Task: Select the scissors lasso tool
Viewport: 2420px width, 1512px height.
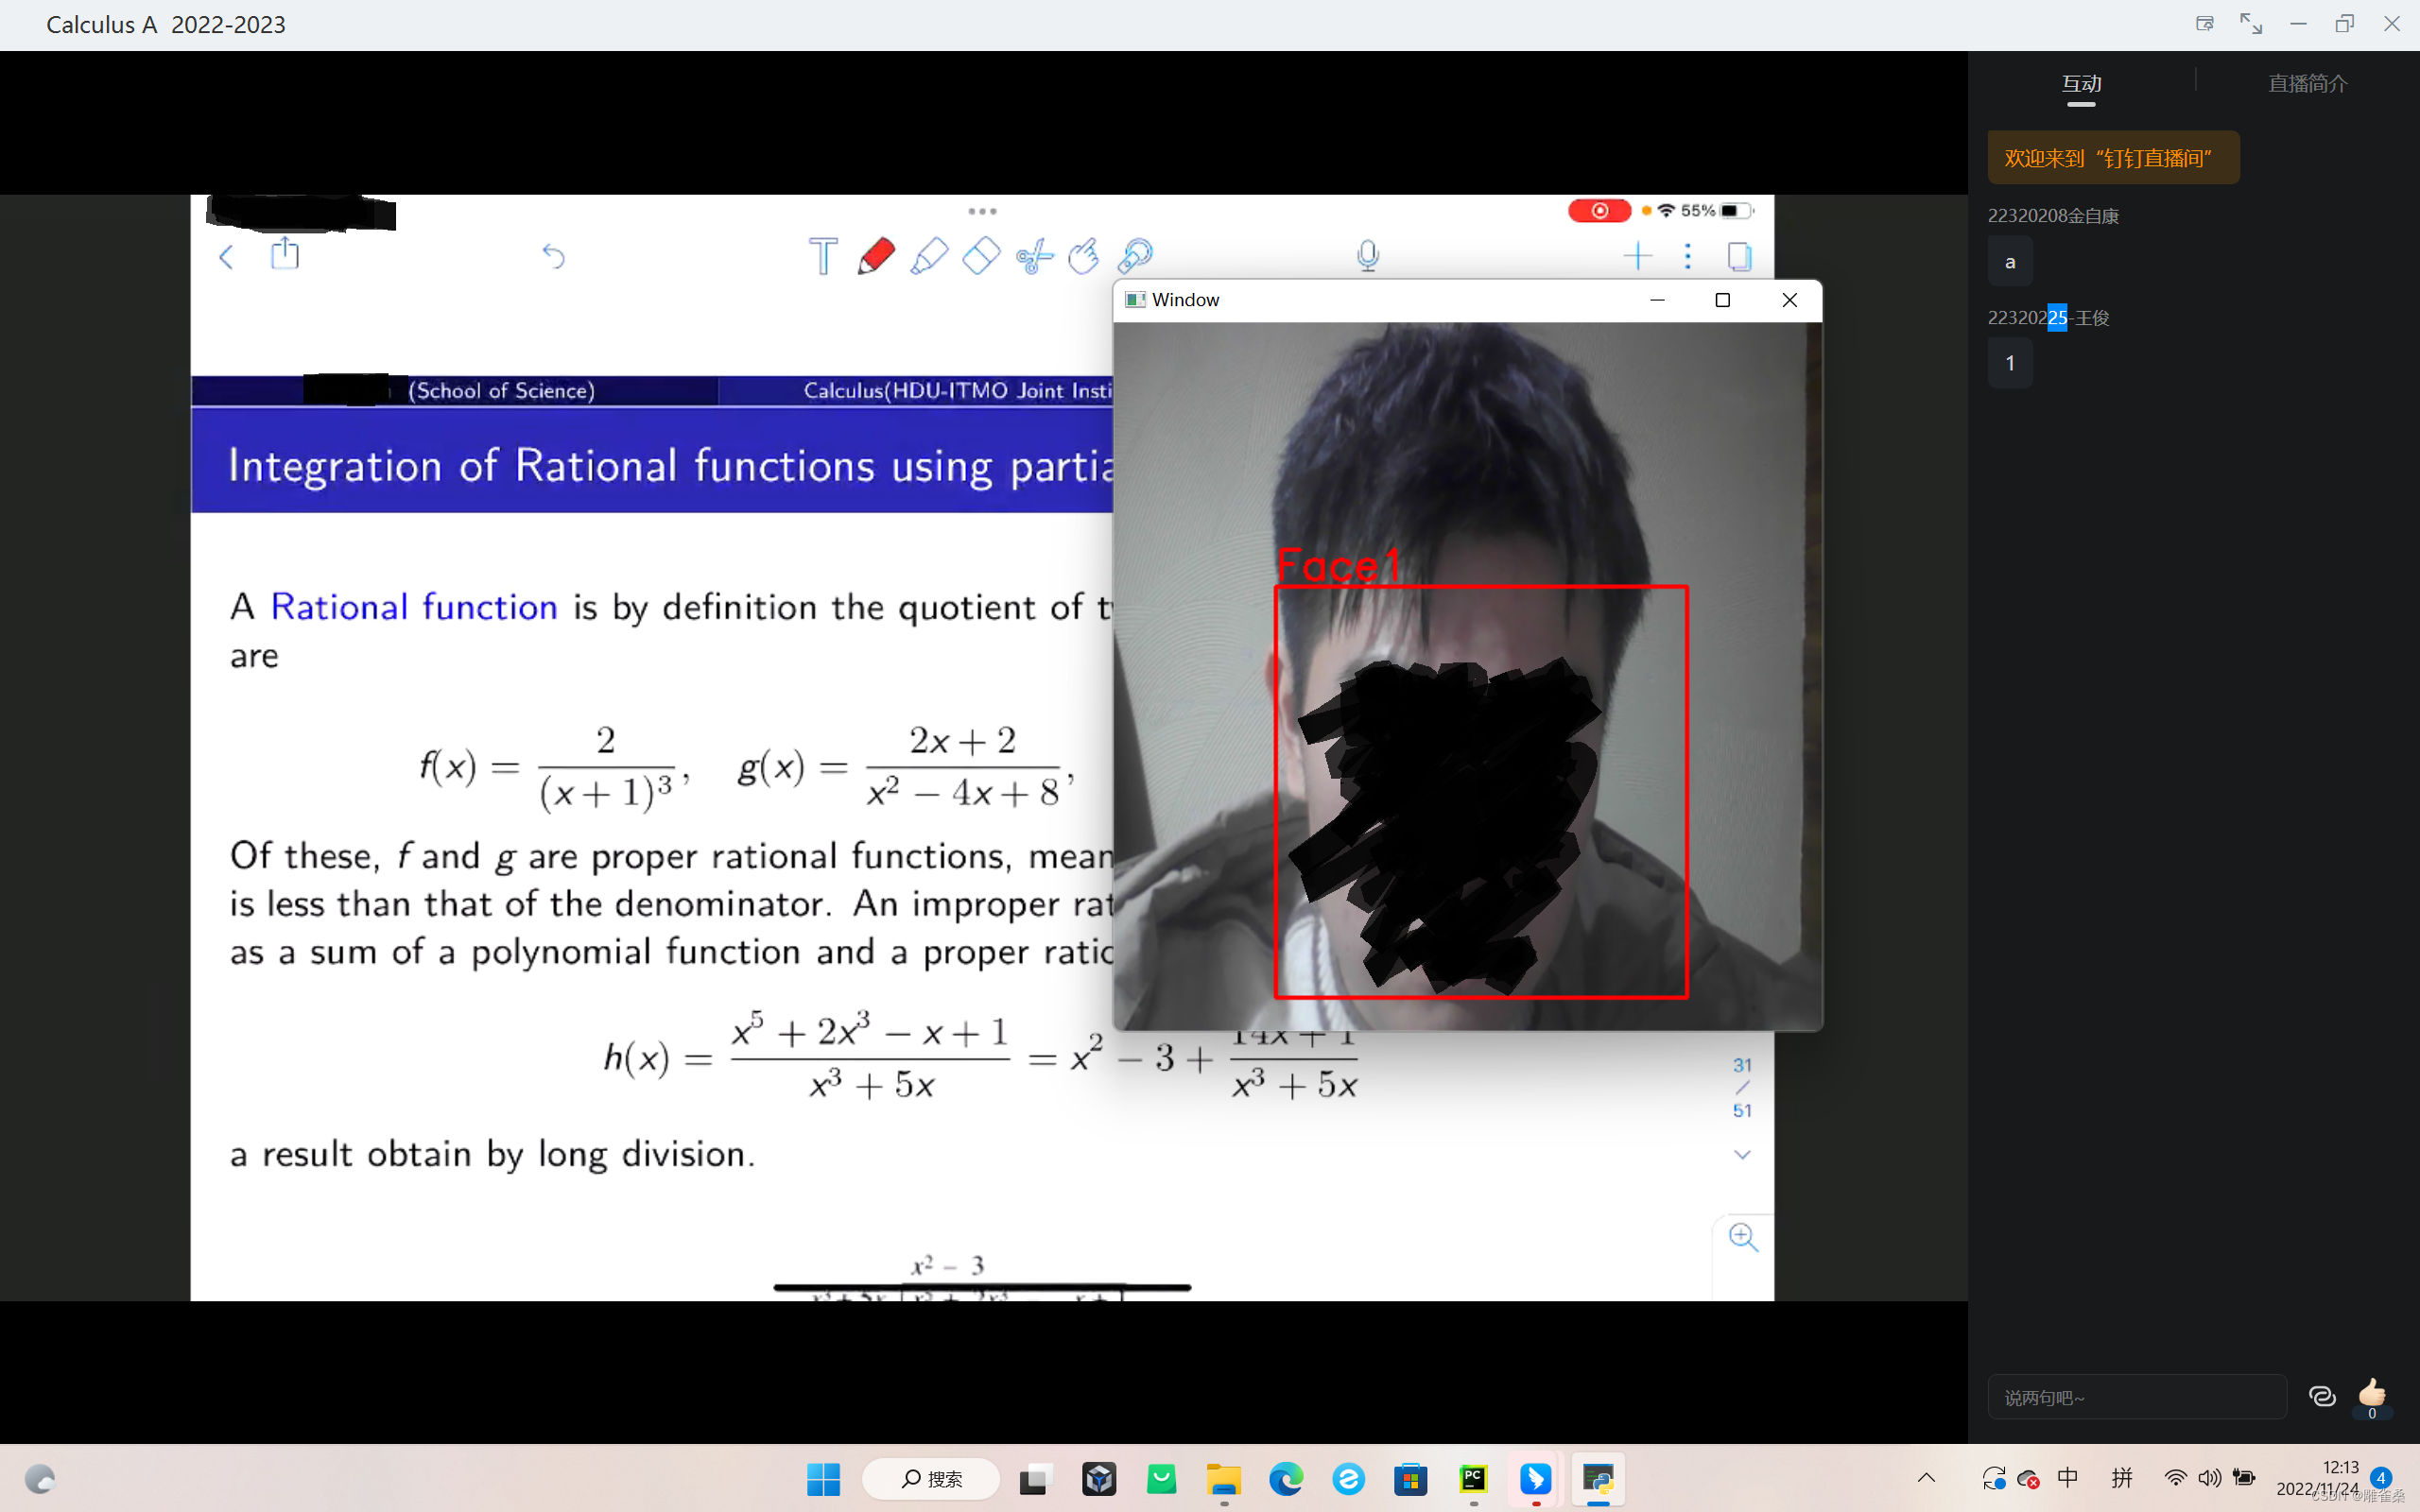Action: pyautogui.click(x=1034, y=257)
